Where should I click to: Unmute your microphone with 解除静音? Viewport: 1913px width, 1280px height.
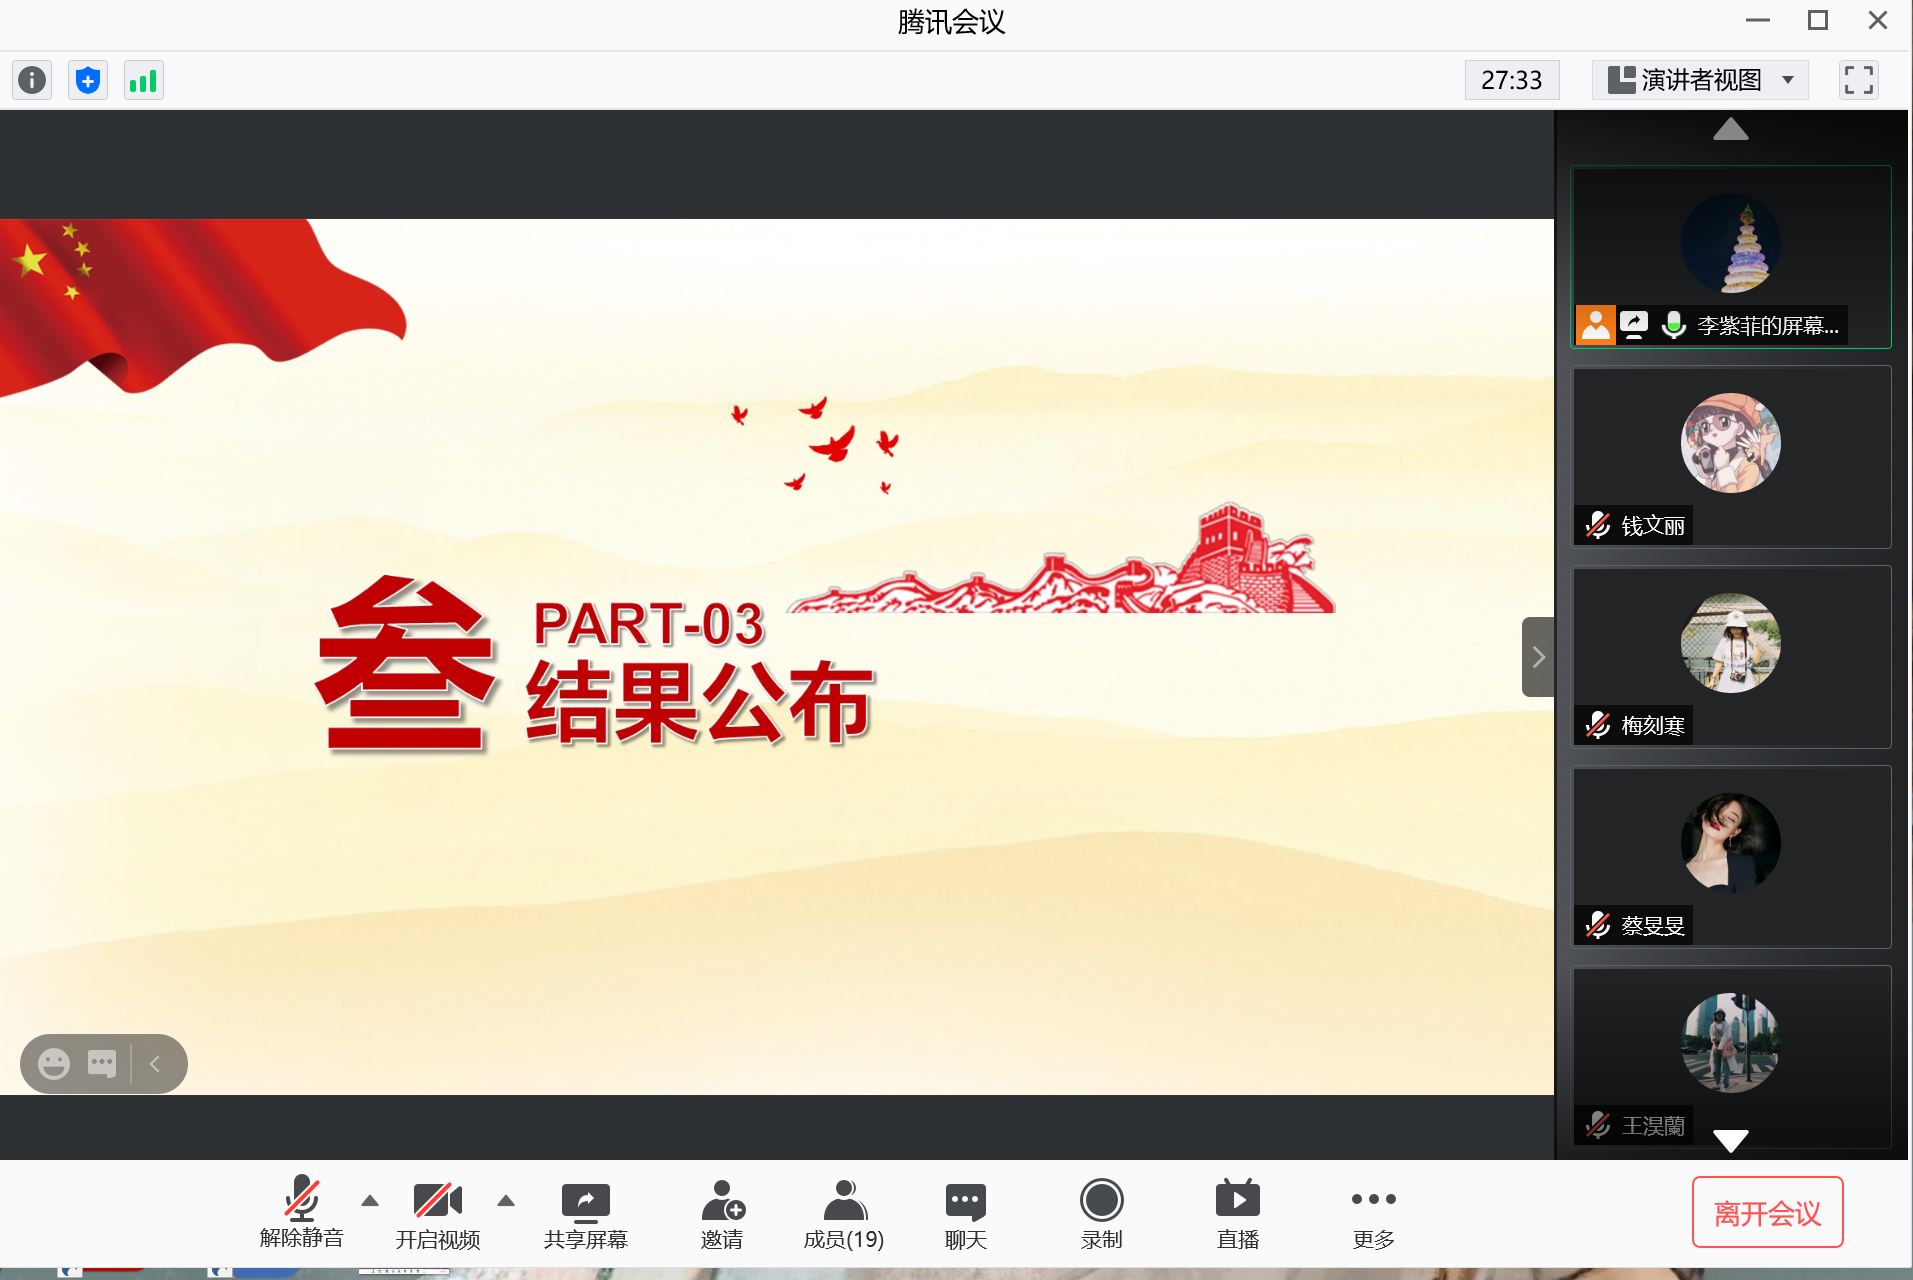(x=300, y=1213)
